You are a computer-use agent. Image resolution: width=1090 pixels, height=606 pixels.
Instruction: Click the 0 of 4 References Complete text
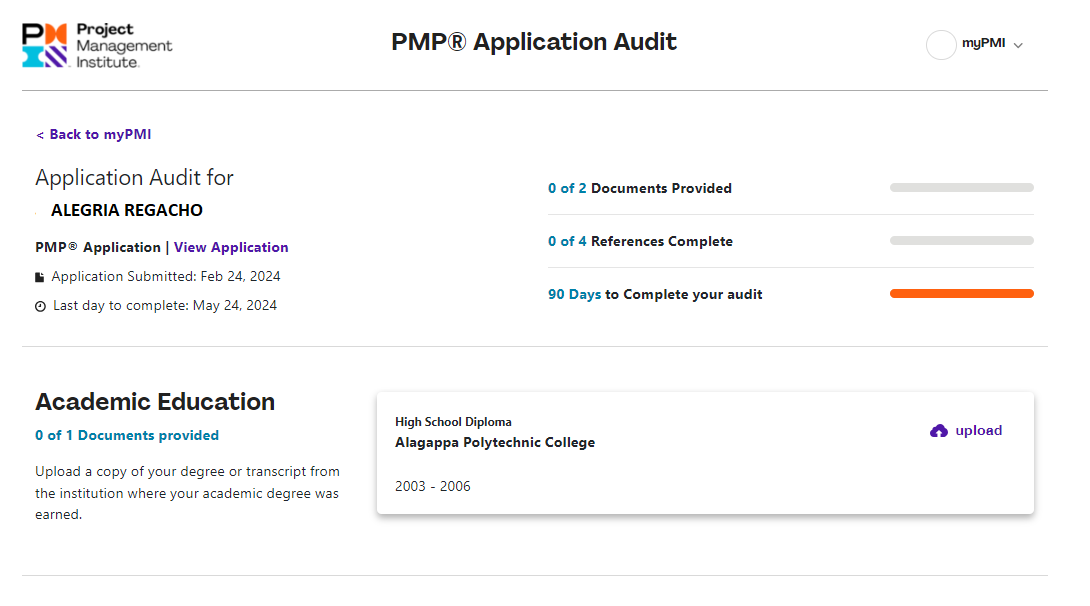[x=640, y=241]
